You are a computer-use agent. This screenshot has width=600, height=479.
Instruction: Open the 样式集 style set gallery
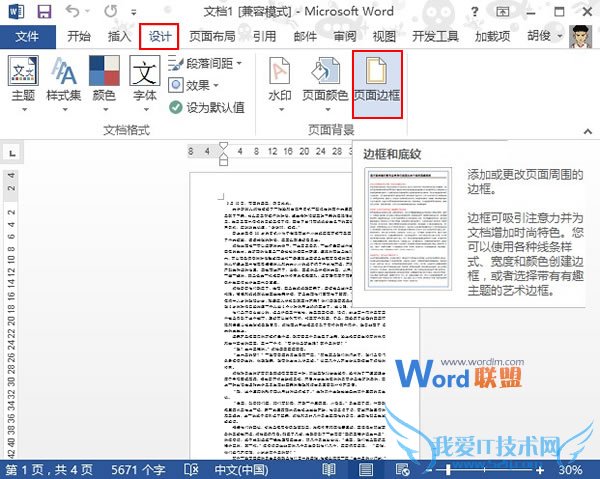(x=64, y=83)
